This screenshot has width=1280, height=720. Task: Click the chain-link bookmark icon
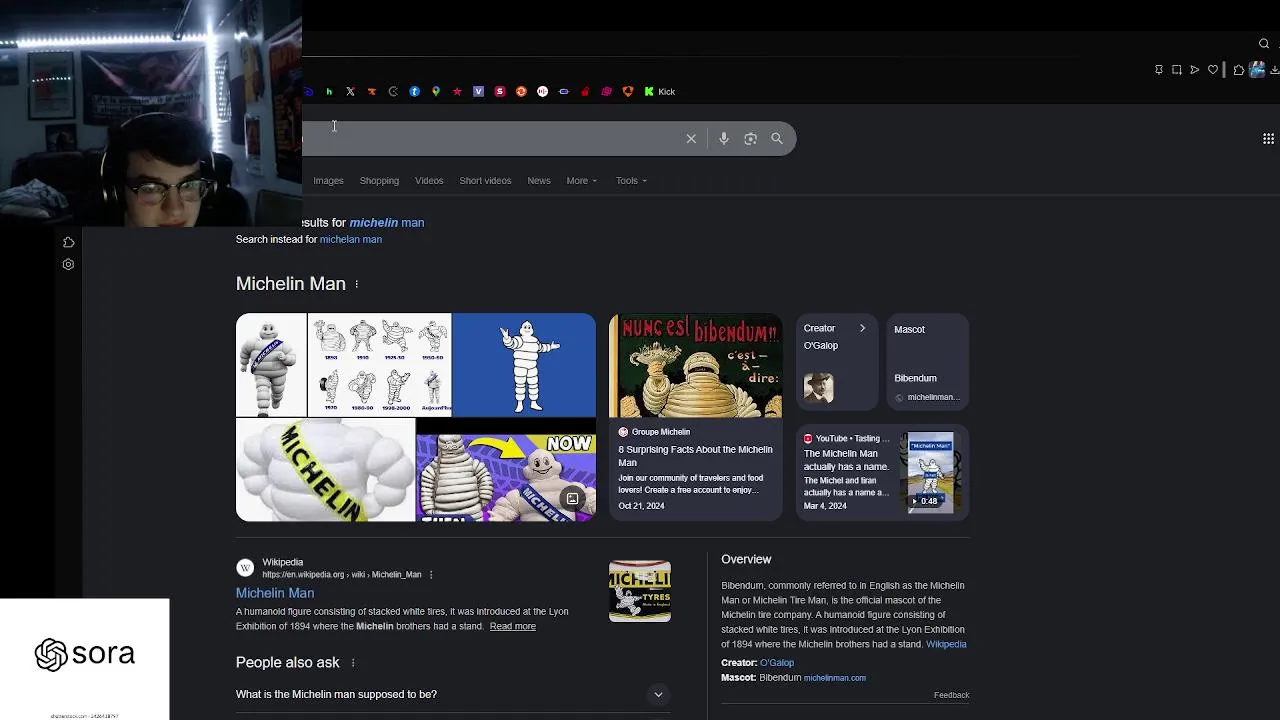click(564, 92)
